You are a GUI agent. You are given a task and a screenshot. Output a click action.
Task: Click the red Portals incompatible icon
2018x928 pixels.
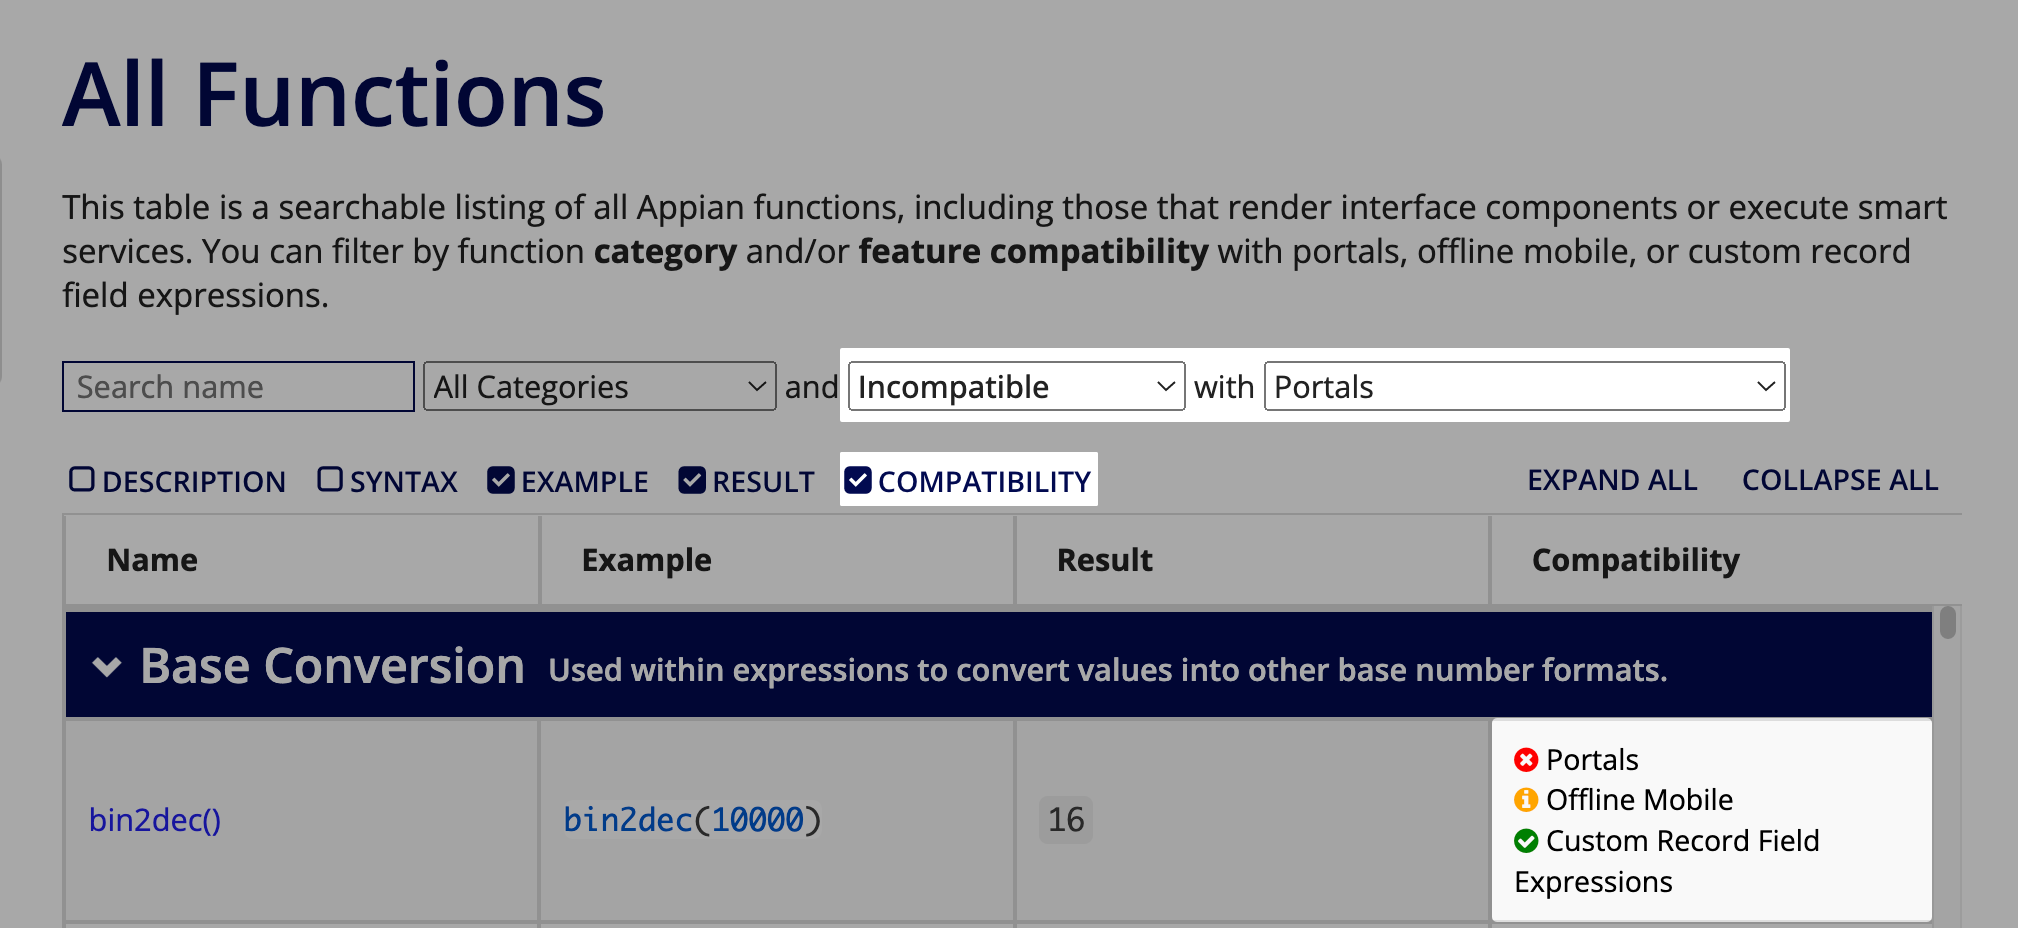coord(1526,760)
